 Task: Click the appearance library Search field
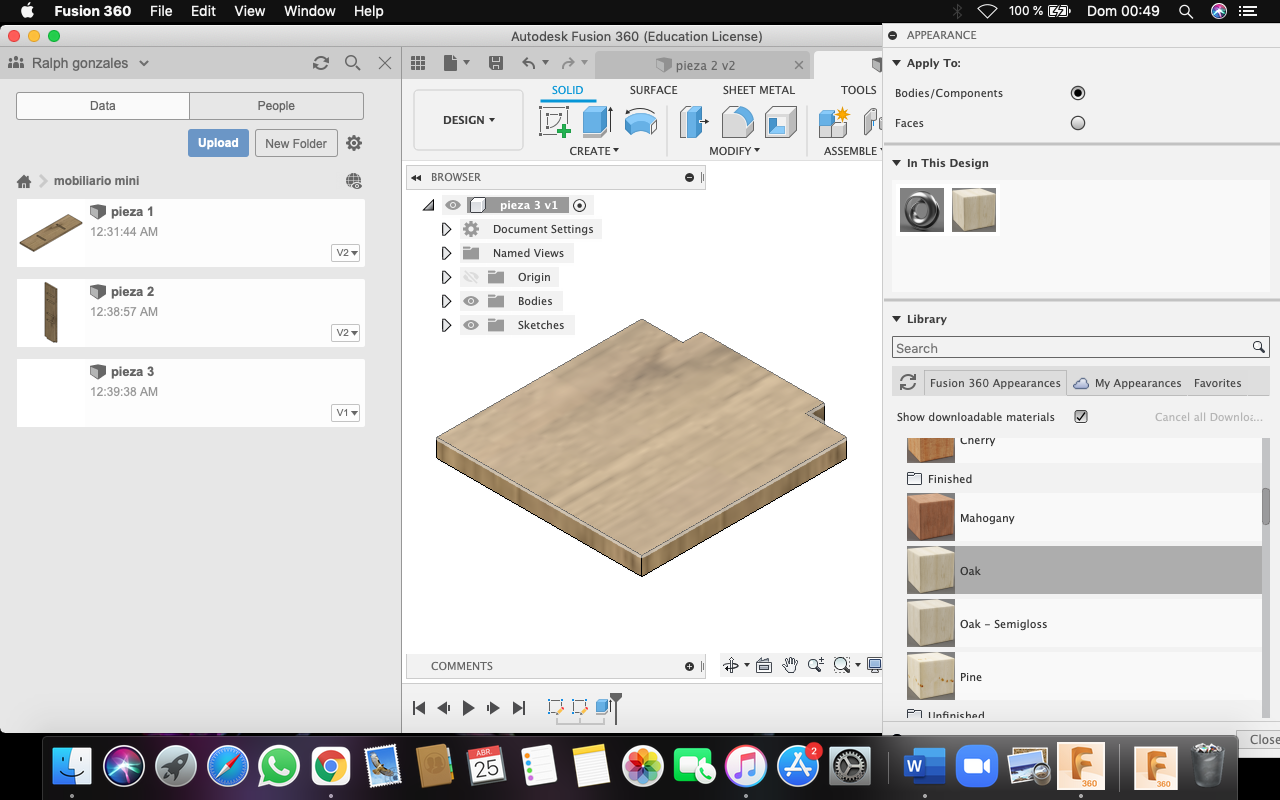click(1070, 348)
